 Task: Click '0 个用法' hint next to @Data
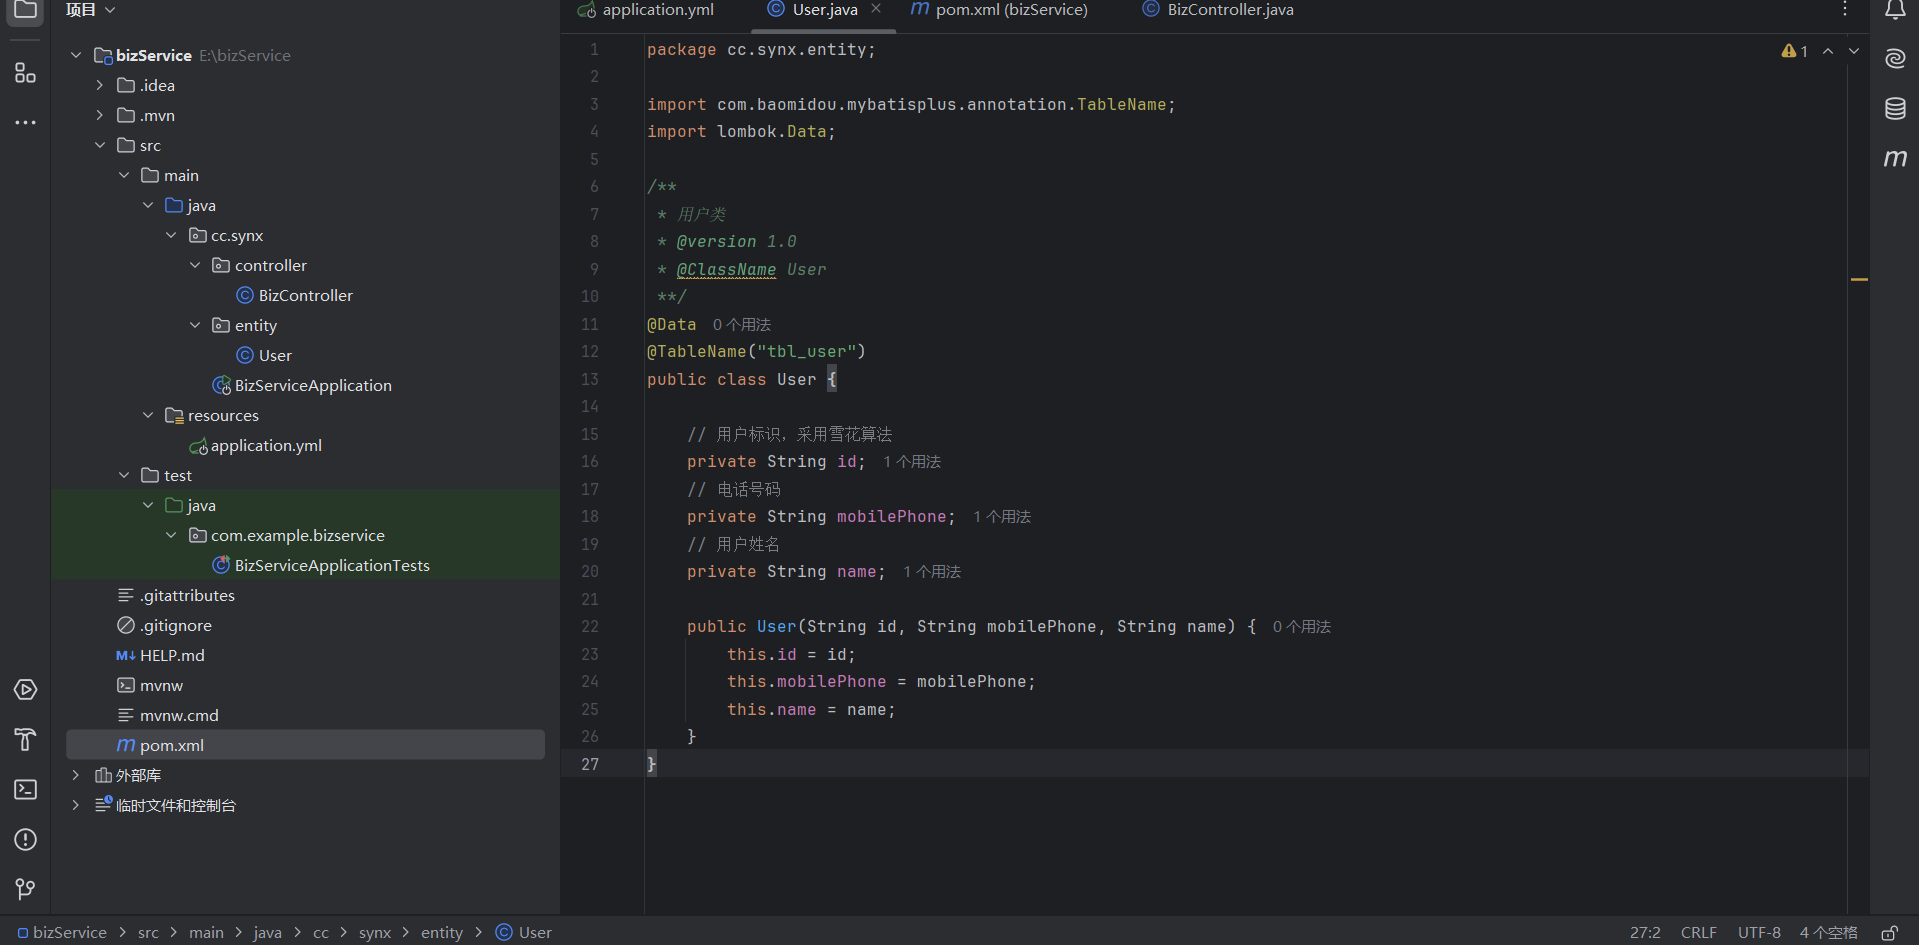742,325
